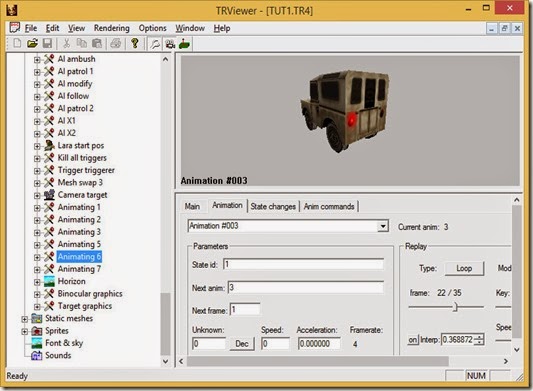Screen dimensions: 533x391
Task: Expand the AI ambush tree node
Action: click(37, 60)
